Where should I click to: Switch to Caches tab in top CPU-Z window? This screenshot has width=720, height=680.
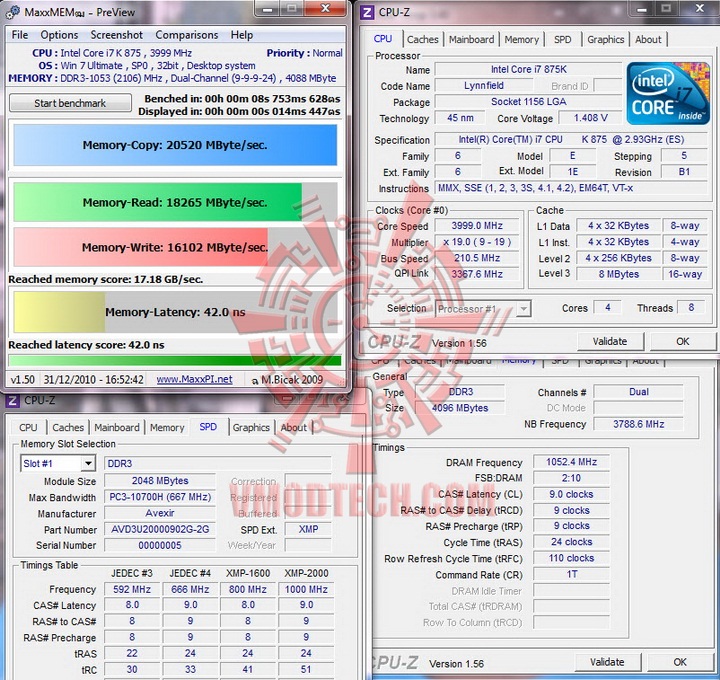[422, 39]
